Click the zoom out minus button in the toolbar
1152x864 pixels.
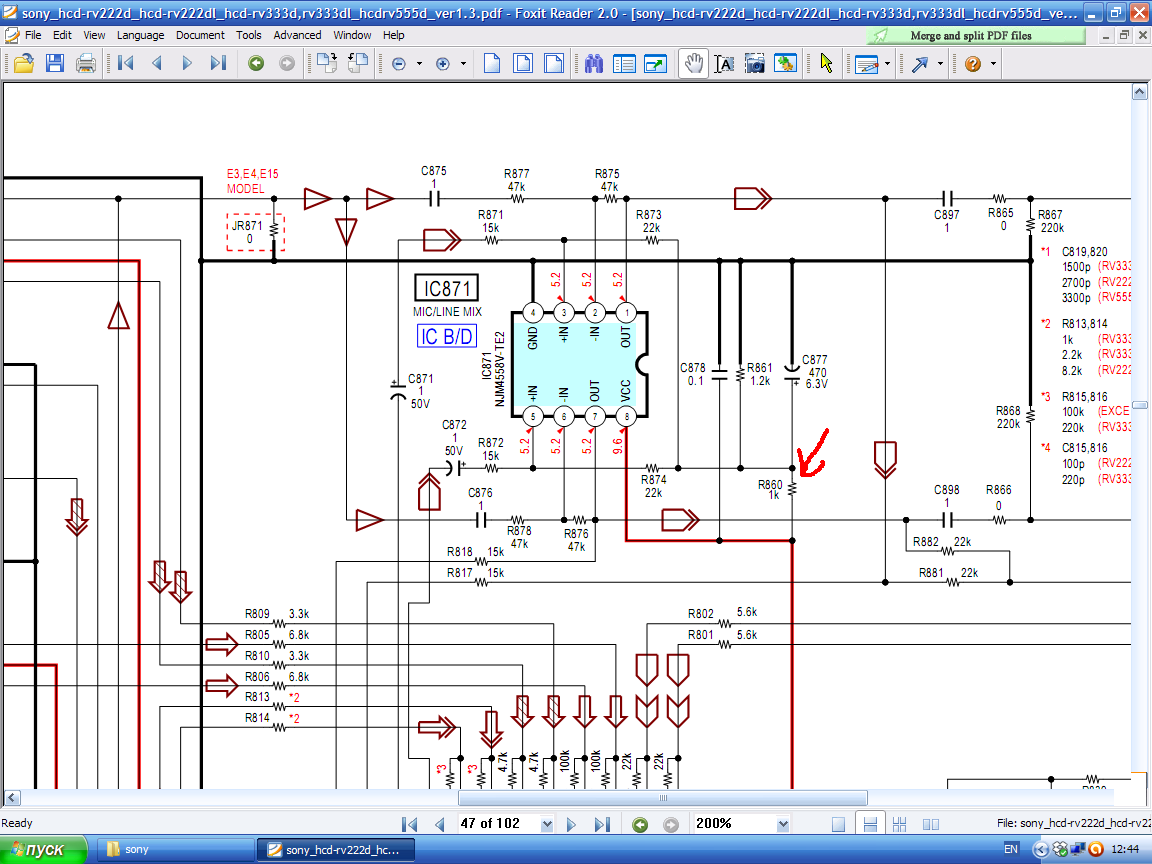point(399,63)
